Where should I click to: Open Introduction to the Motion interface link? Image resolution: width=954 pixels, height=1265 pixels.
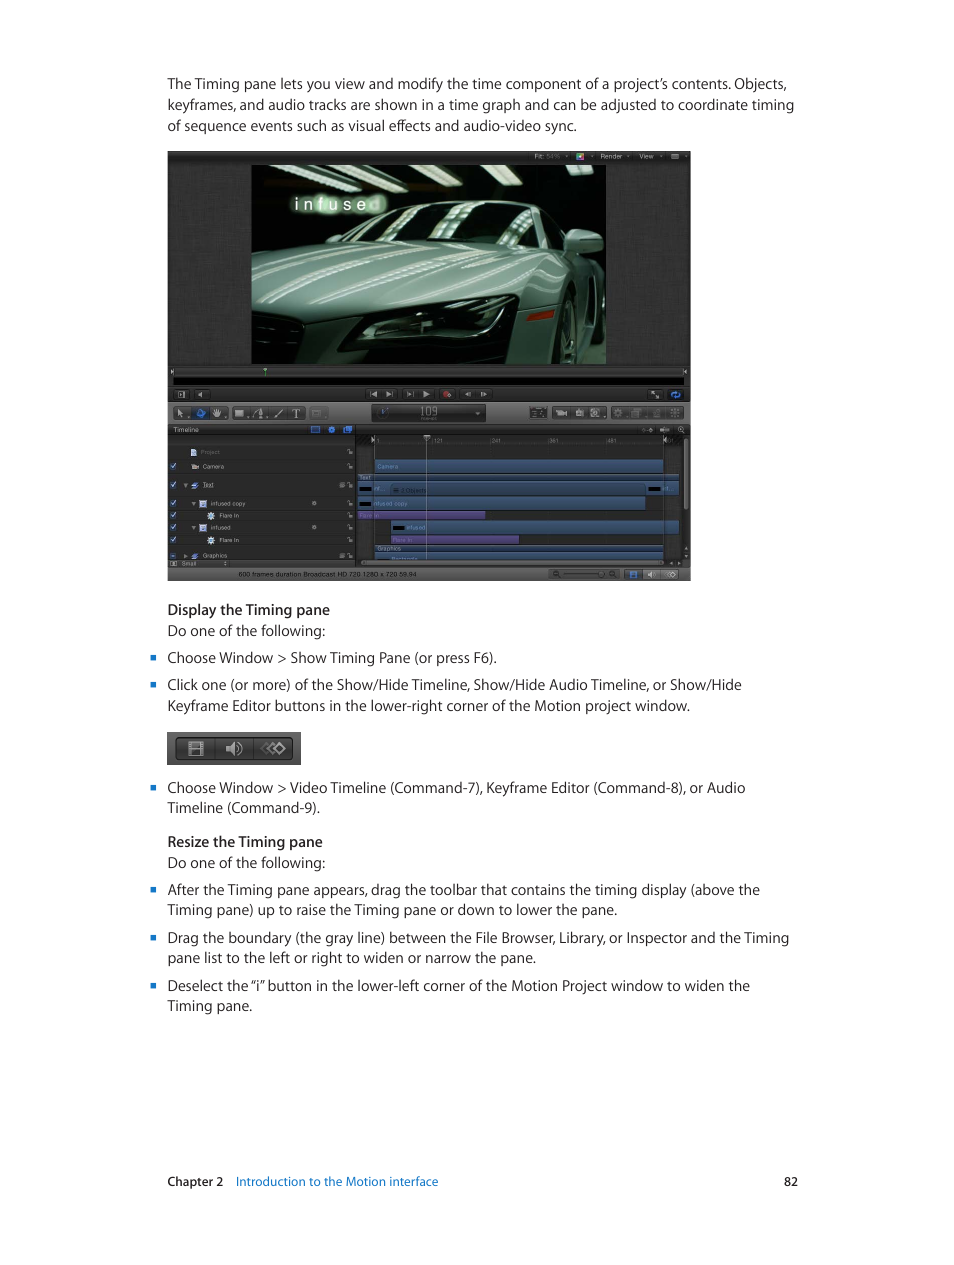[x=337, y=1181]
